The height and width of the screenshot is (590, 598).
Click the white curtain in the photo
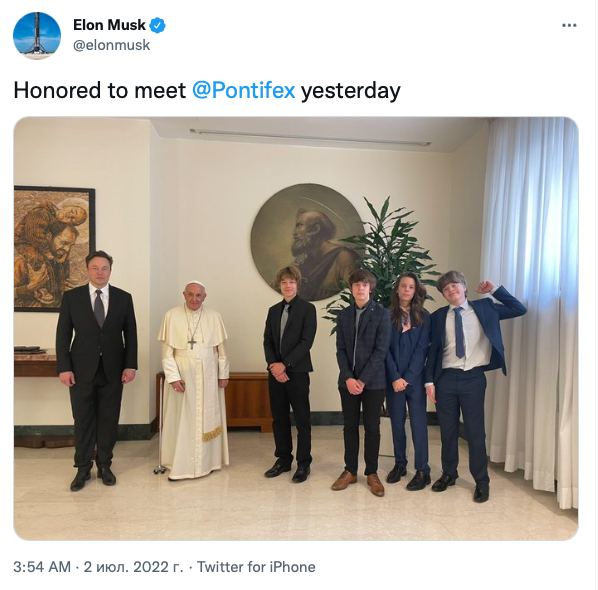click(532, 305)
